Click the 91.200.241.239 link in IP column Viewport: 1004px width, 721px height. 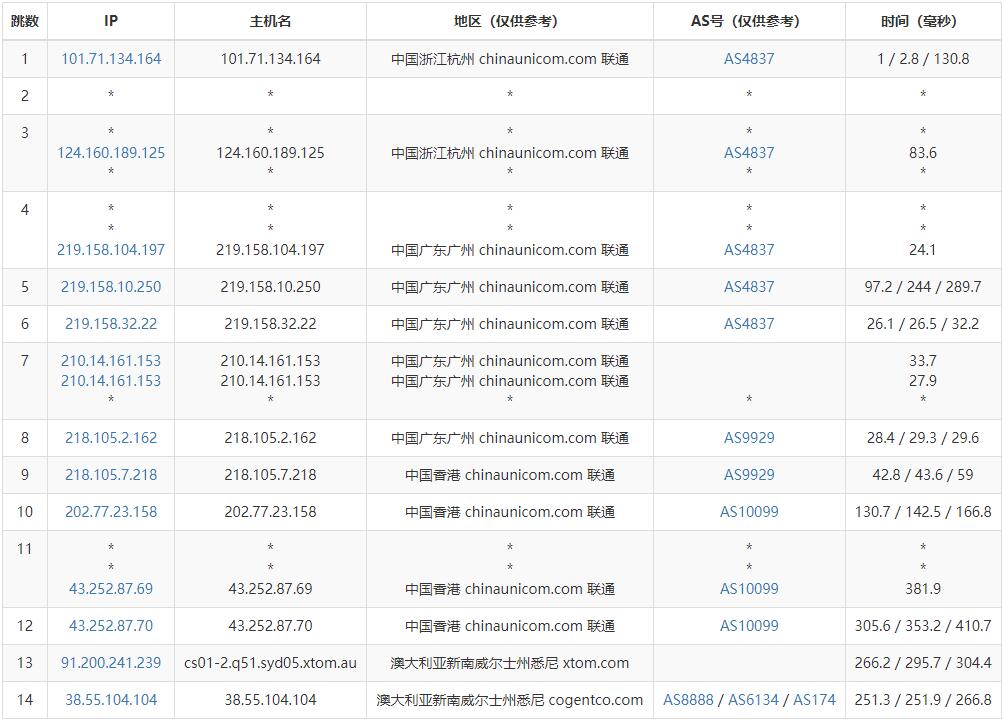111,663
